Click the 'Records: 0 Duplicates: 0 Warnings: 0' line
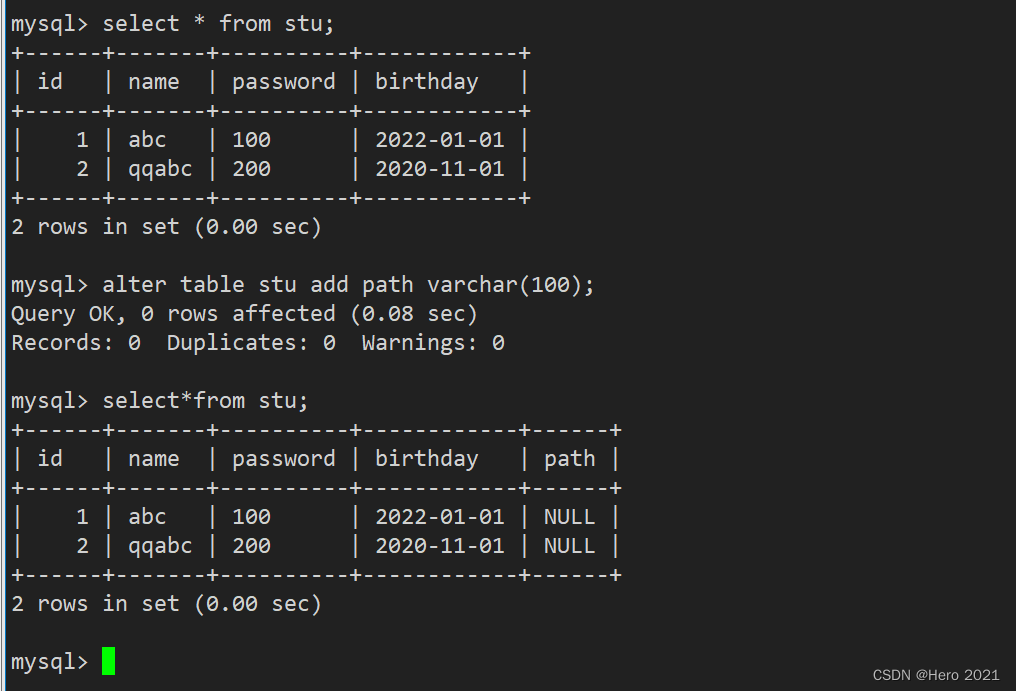The image size is (1016, 691). (x=258, y=343)
